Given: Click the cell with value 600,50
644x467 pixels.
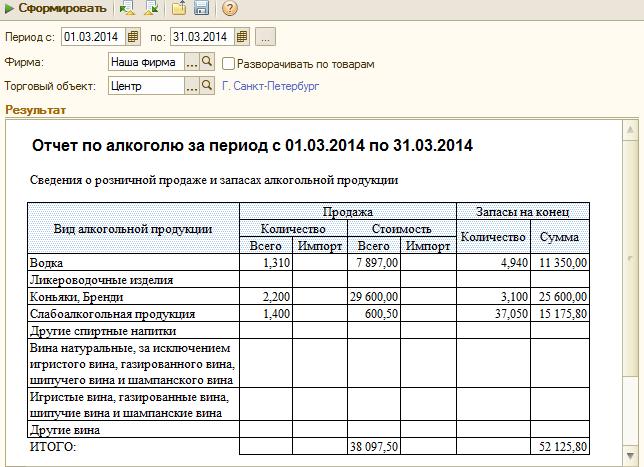Looking at the screenshot, I should [374, 314].
